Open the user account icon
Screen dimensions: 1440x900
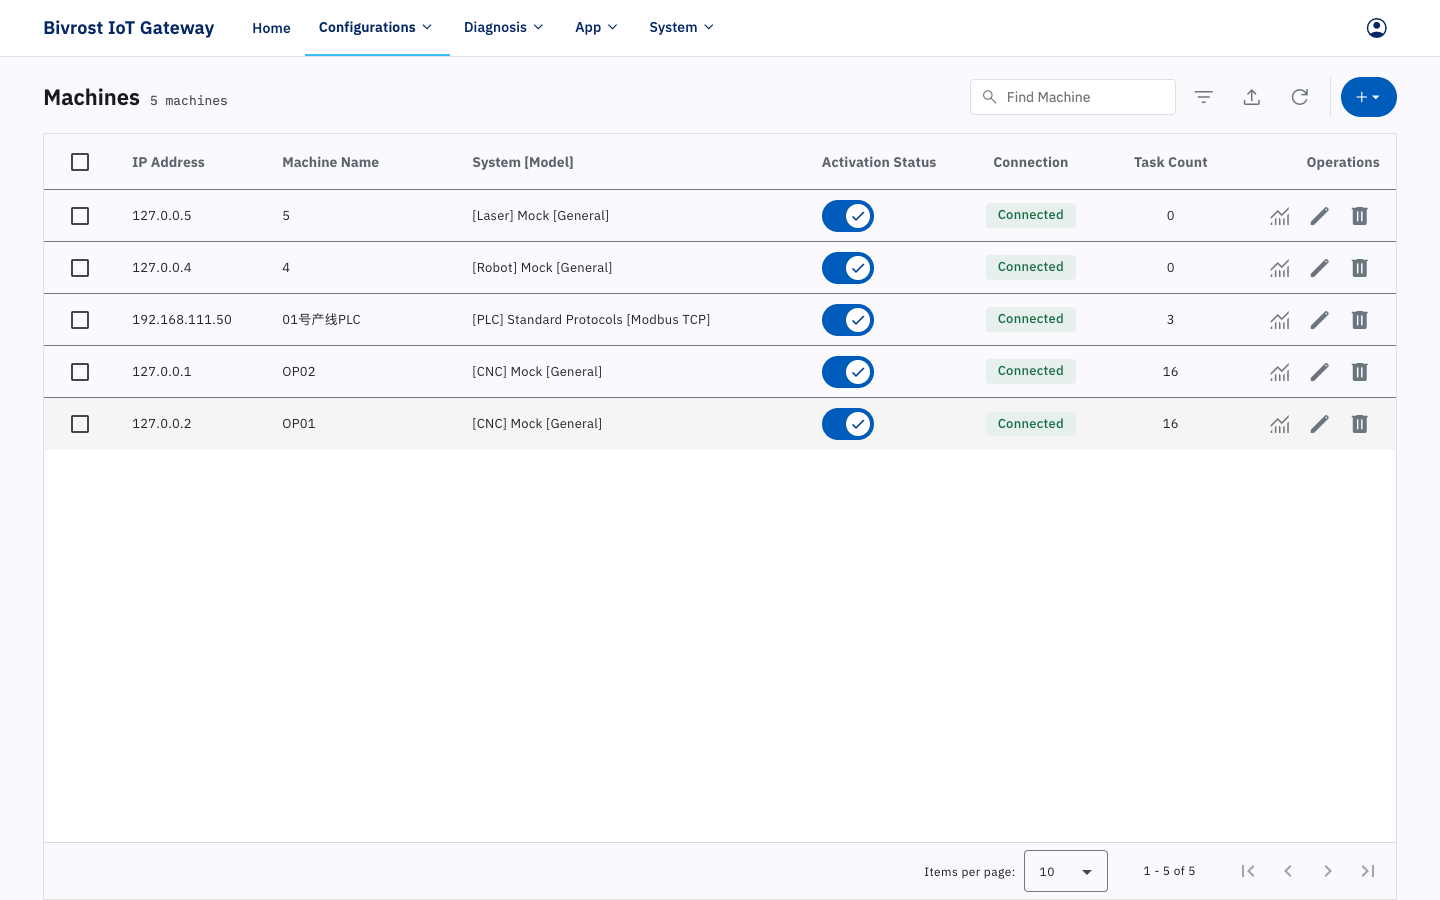coord(1377,28)
